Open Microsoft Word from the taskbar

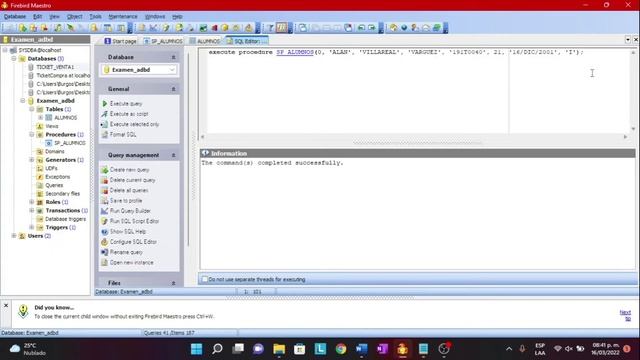click(x=361, y=349)
